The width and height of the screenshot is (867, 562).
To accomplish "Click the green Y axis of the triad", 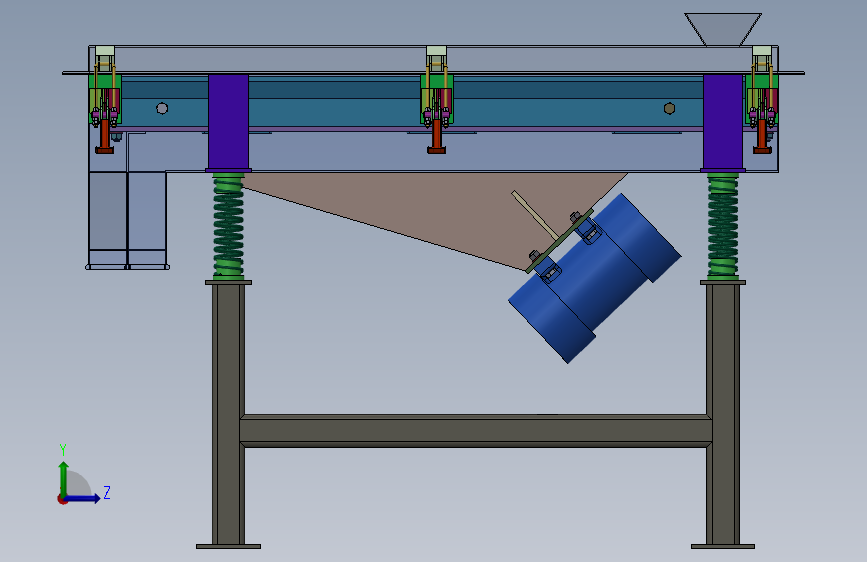I will tap(64, 478).
